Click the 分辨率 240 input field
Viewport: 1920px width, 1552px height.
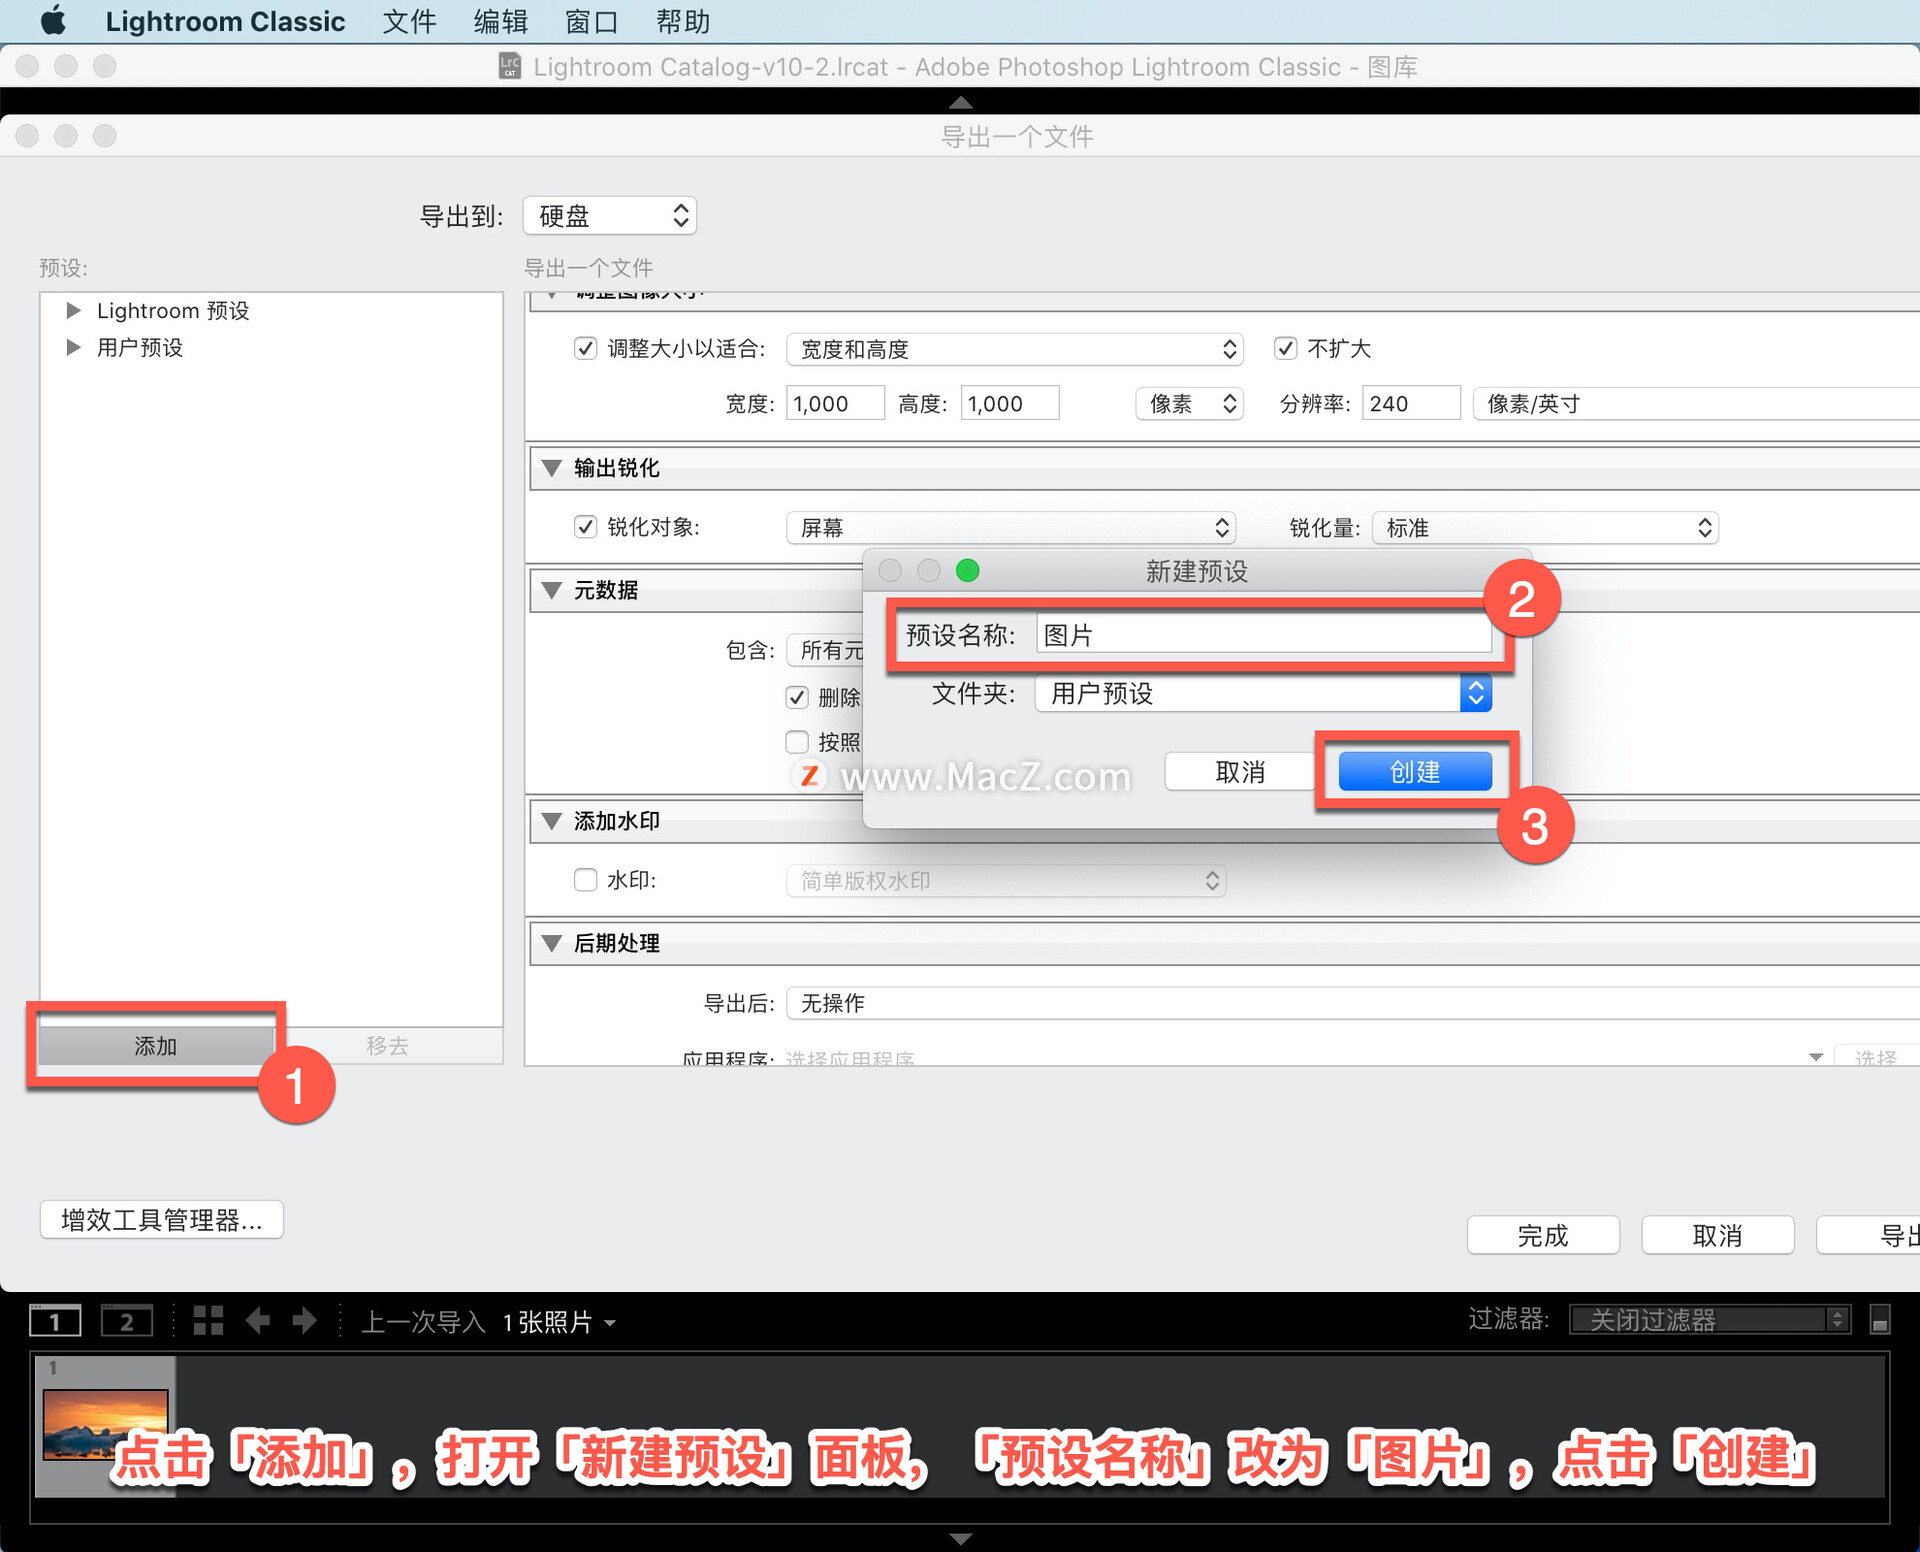[1411, 404]
